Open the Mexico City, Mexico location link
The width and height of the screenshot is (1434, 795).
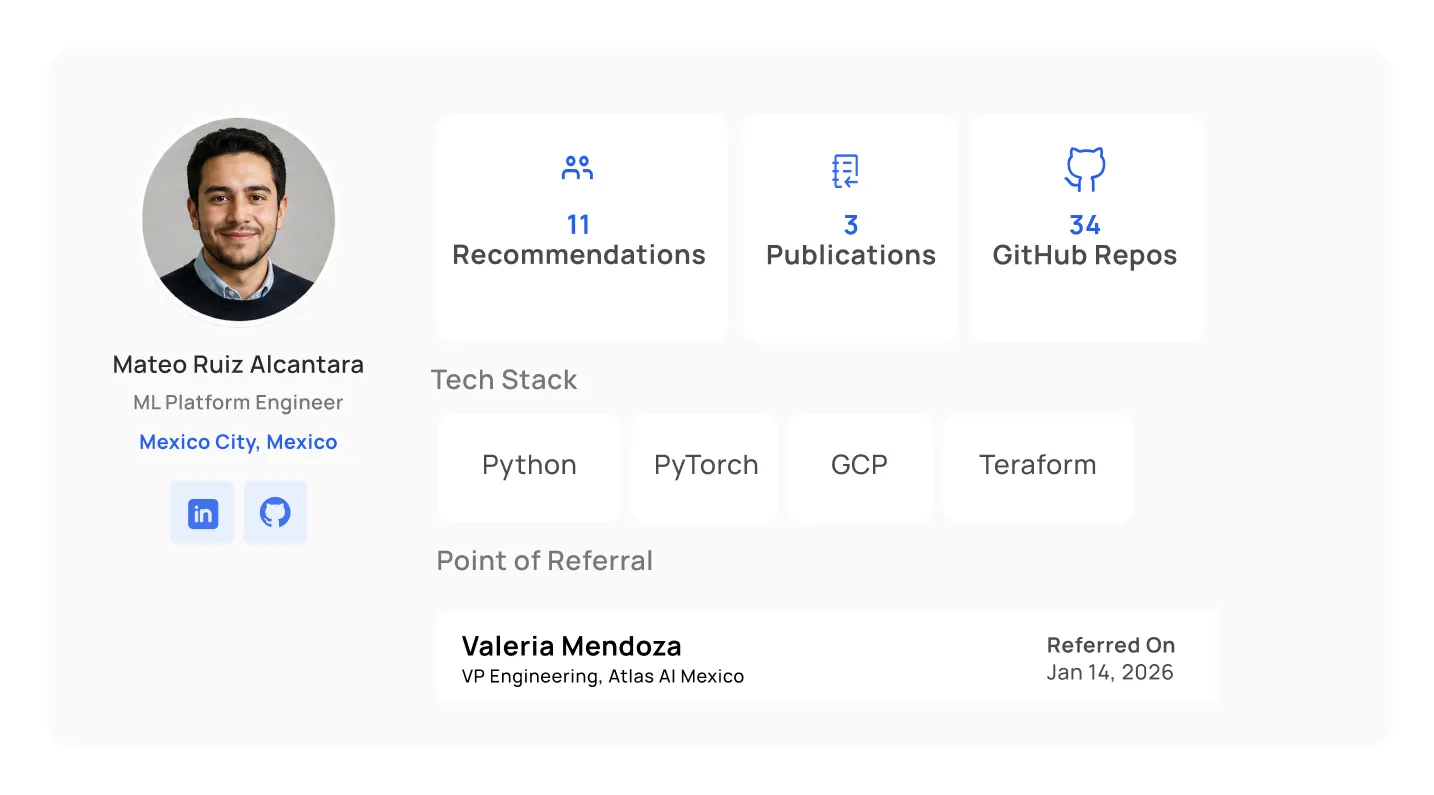(x=238, y=442)
